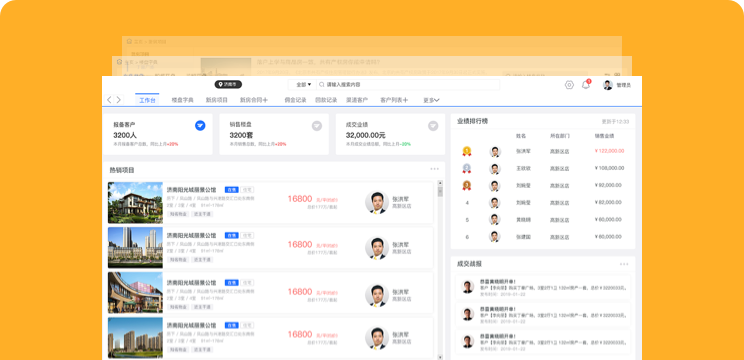Click the magnifier icon in search box
This screenshot has height=360, width=744.
pos(322,84)
